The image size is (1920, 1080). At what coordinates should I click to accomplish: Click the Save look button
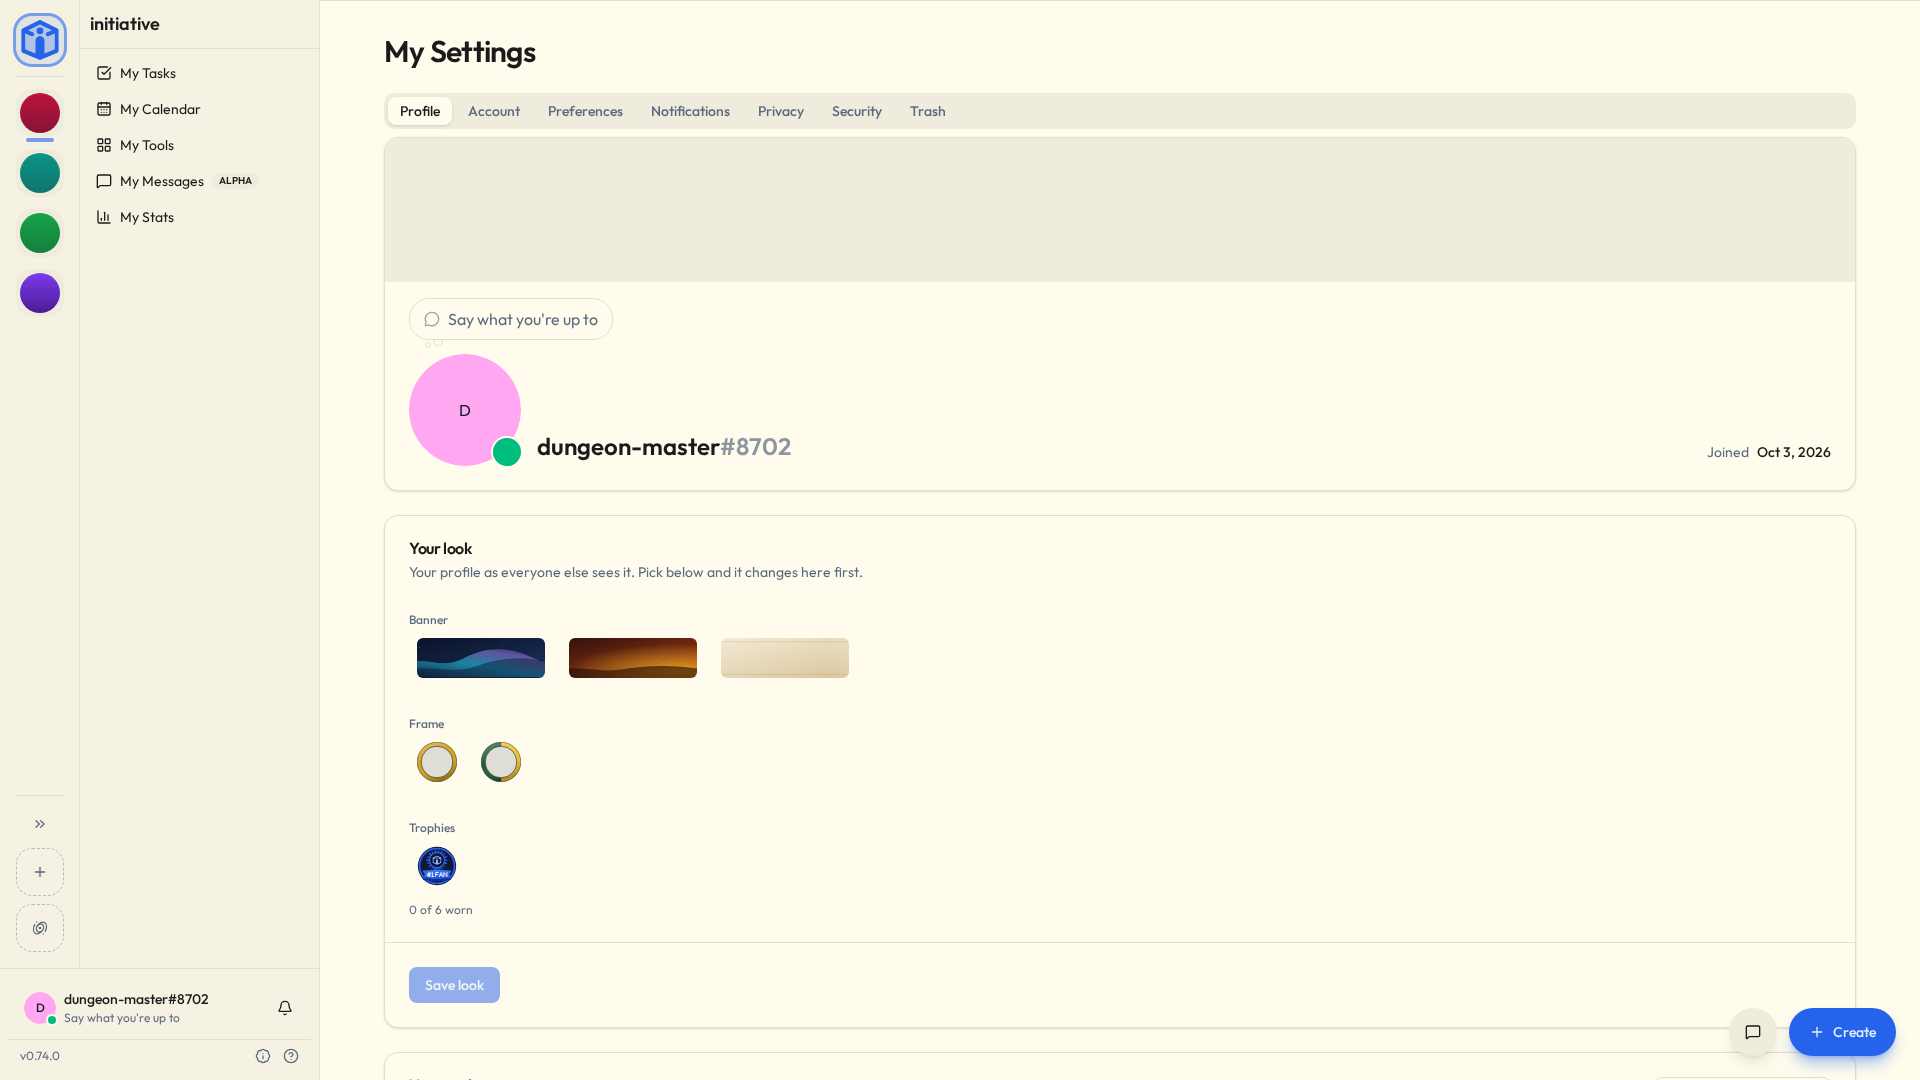(x=454, y=985)
